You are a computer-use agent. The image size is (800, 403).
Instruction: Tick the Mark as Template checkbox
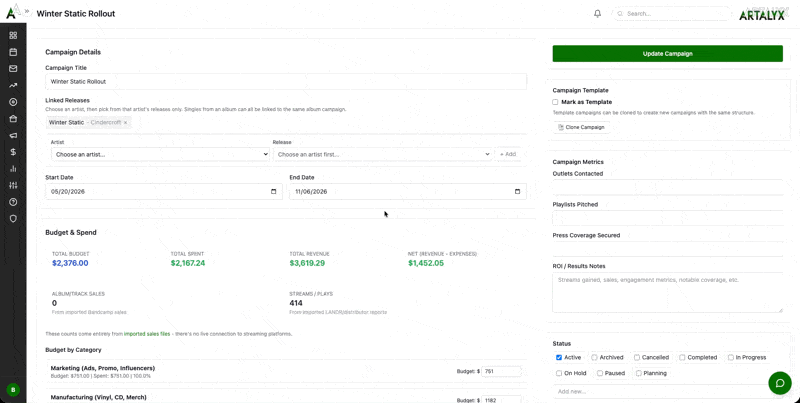(555, 102)
